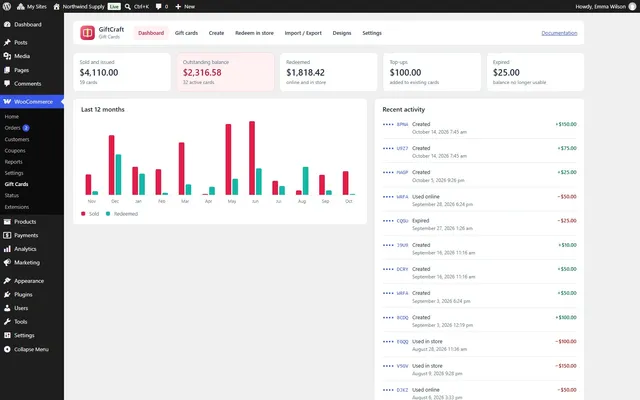Open card code link for Expired -$25.00 entry
This screenshot has width=640, height=400.
pyautogui.click(x=396, y=221)
